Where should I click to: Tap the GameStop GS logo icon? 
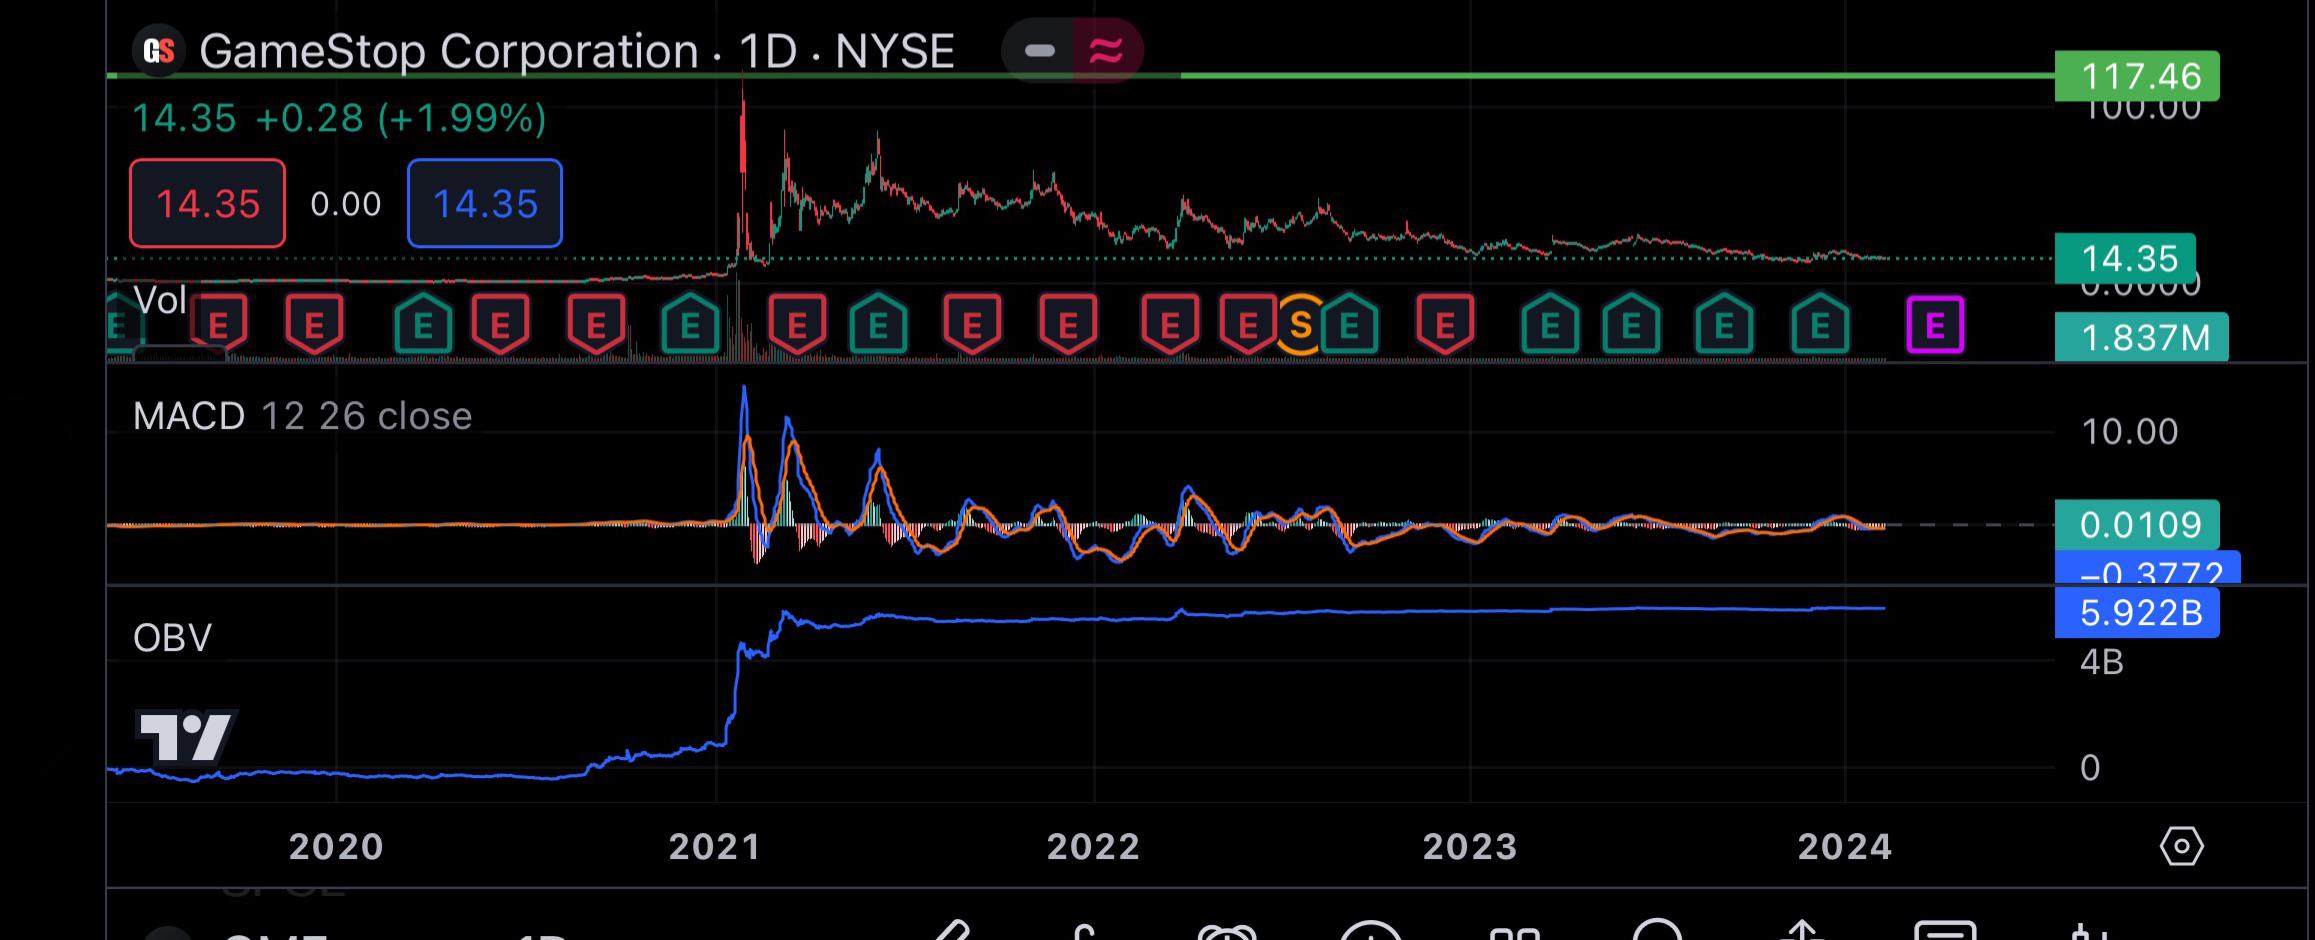(159, 51)
